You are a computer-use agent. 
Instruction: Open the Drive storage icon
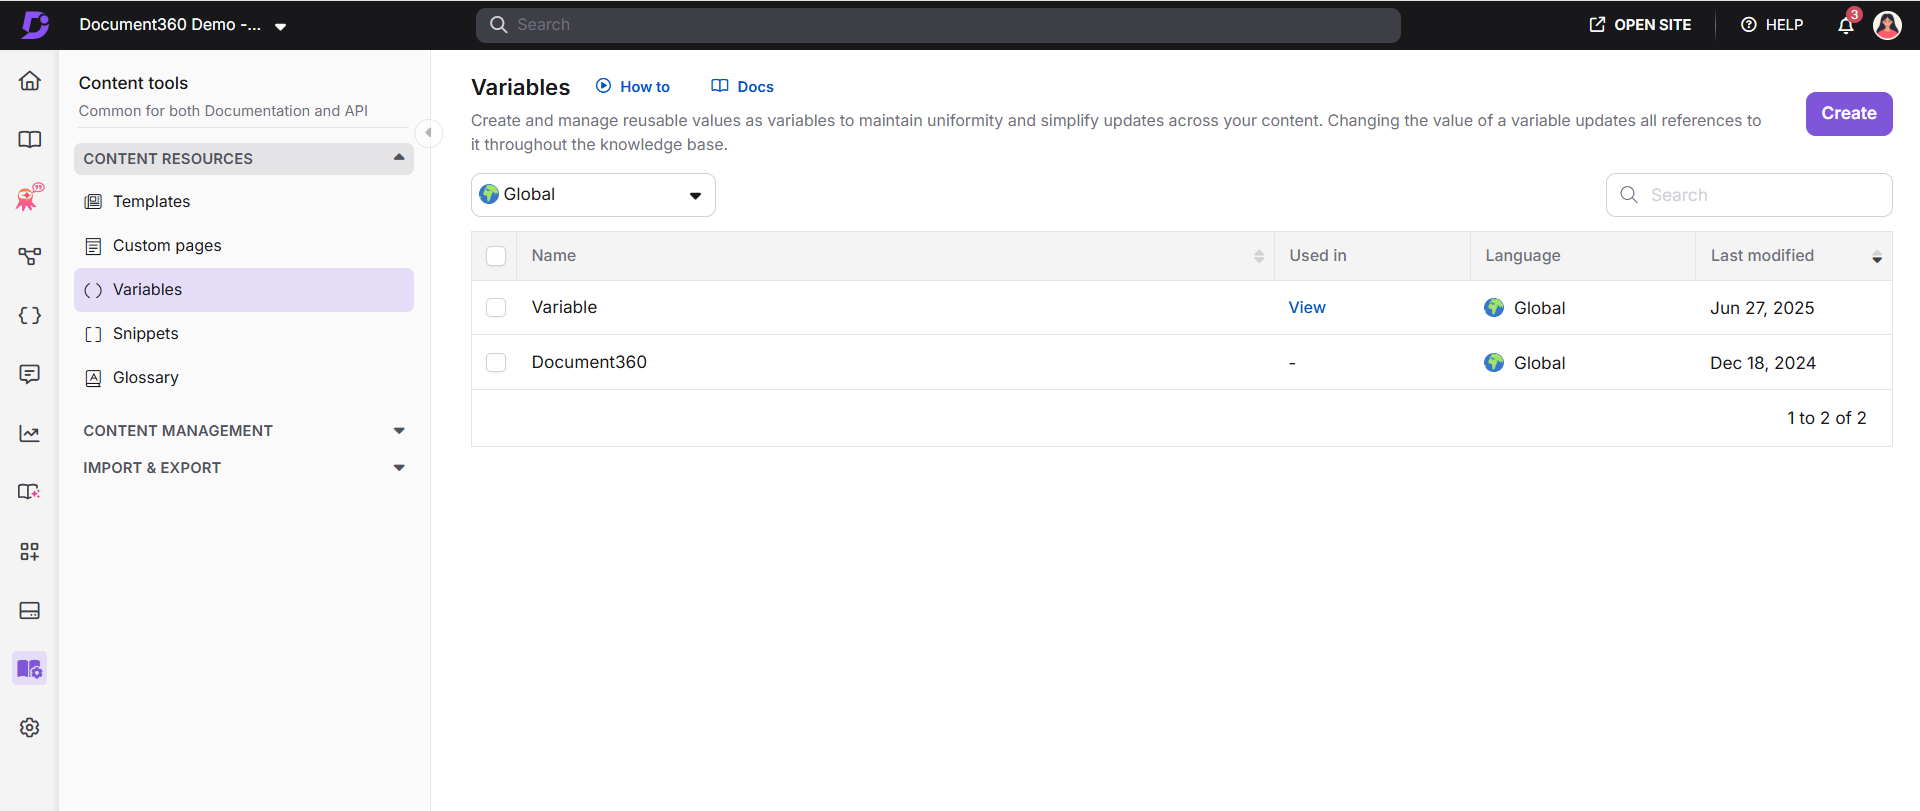(30, 611)
